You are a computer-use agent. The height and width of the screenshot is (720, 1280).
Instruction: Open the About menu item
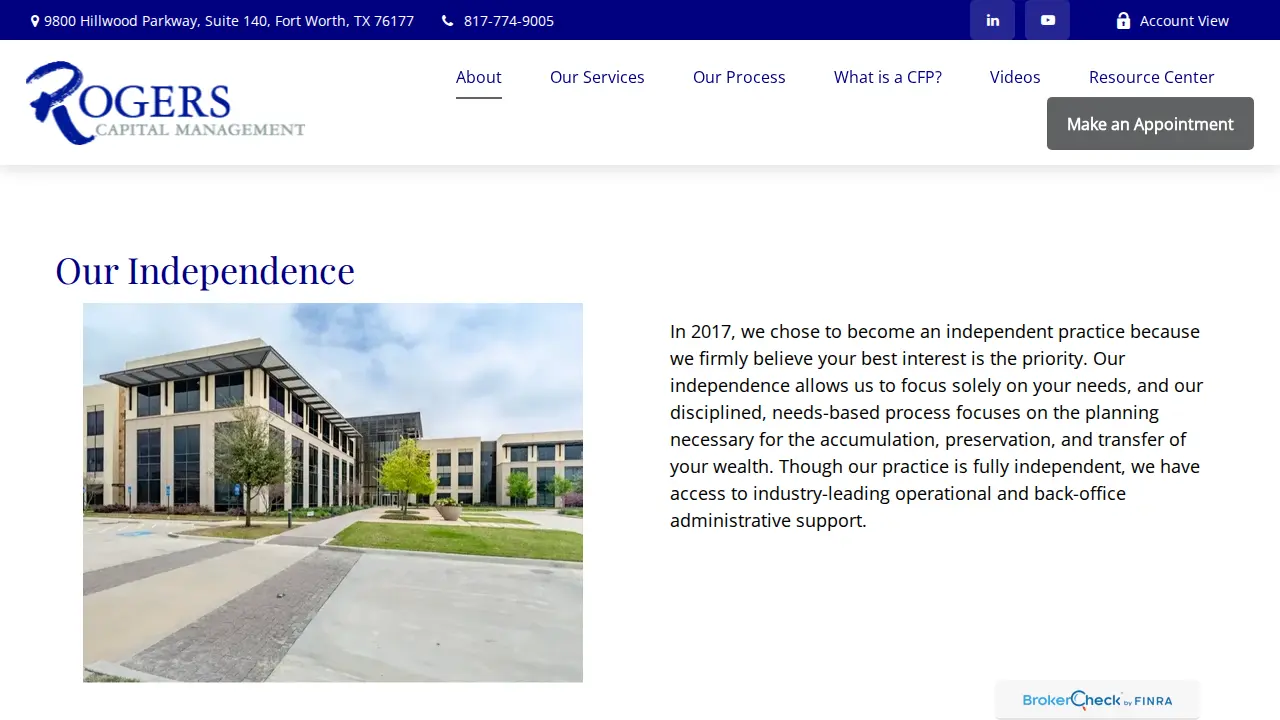click(x=479, y=77)
